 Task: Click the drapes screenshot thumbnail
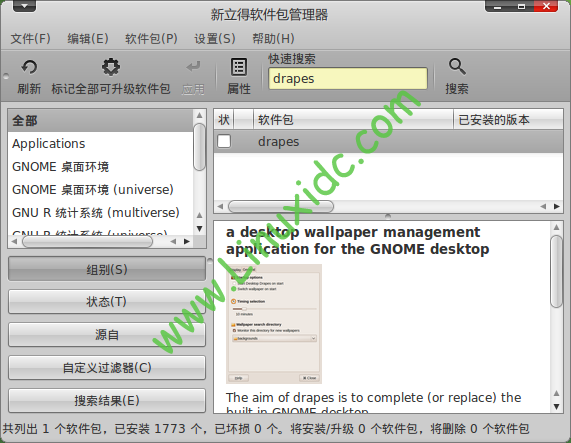coord(274,324)
